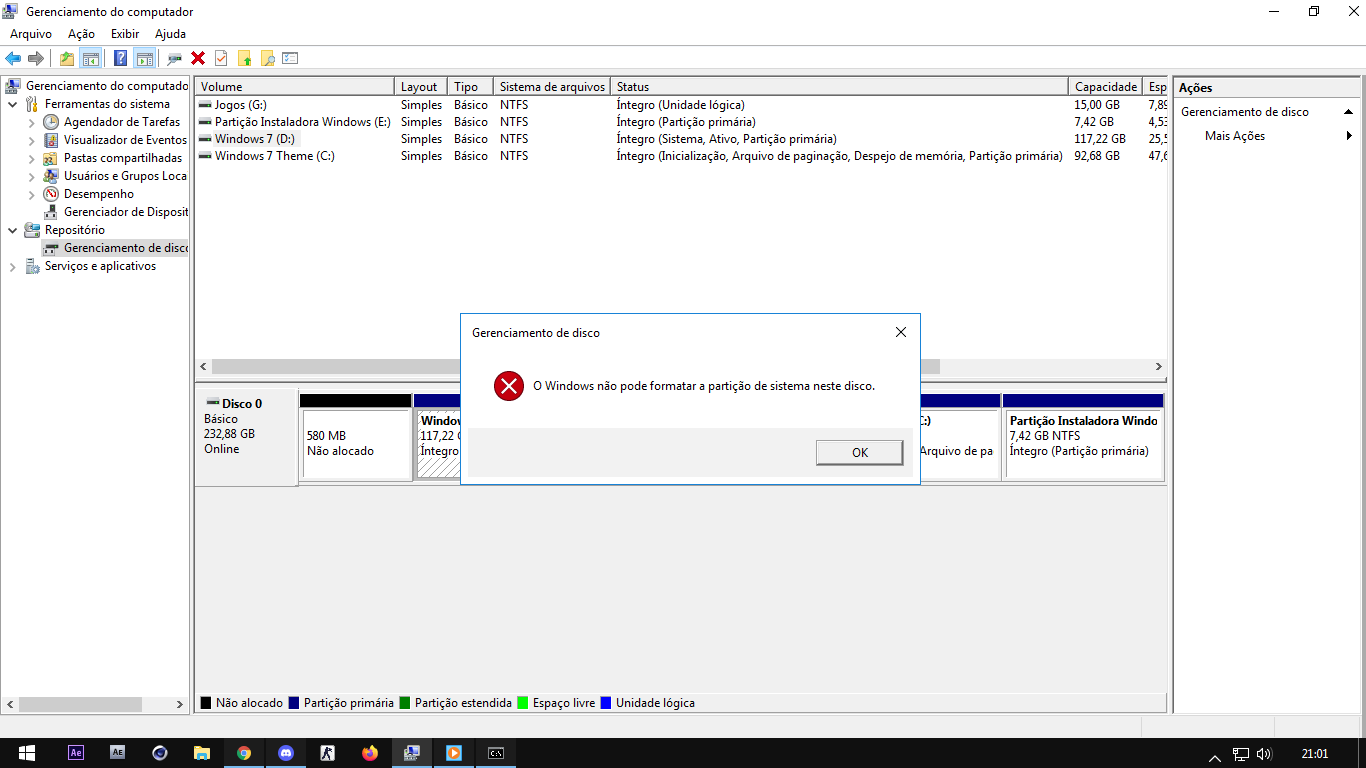Open Help with the blue question mark icon
The height and width of the screenshot is (768, 1366).
[x=121, y=58]
